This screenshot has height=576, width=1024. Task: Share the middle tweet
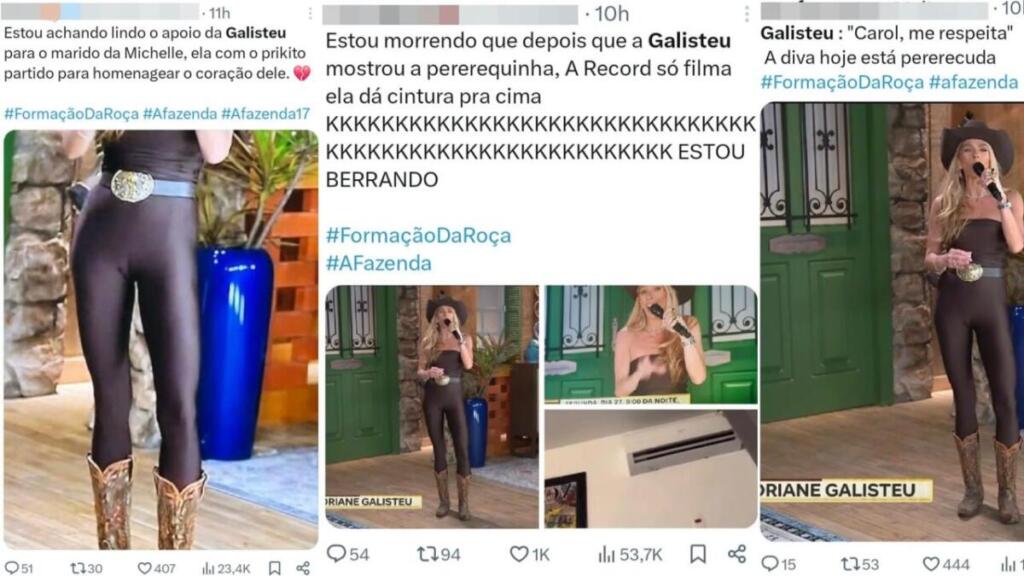click(737, 554)
